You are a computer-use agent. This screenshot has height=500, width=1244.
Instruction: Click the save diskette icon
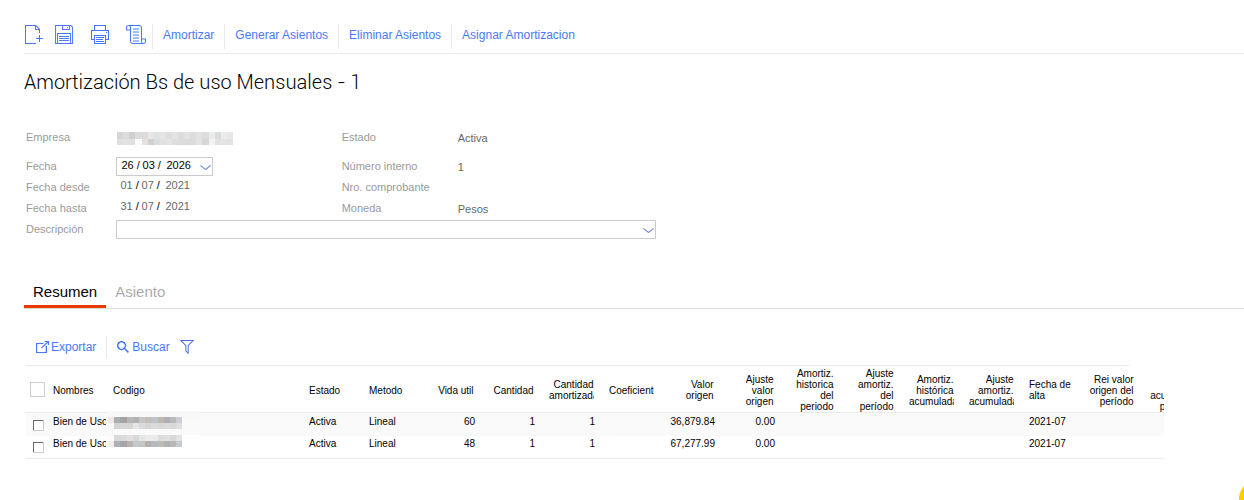(64, 35)
